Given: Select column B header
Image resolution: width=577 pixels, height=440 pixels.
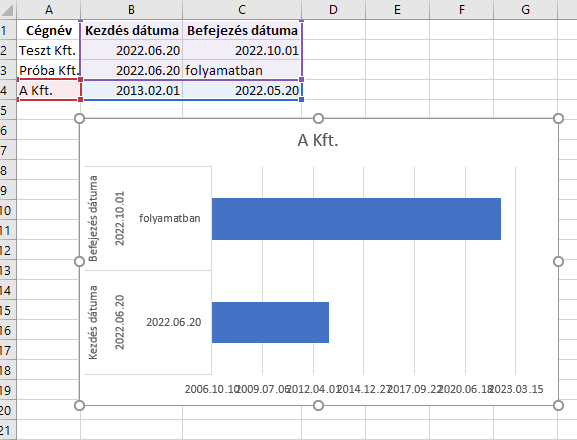Looking at the screenshot, I should click(131, 9).
